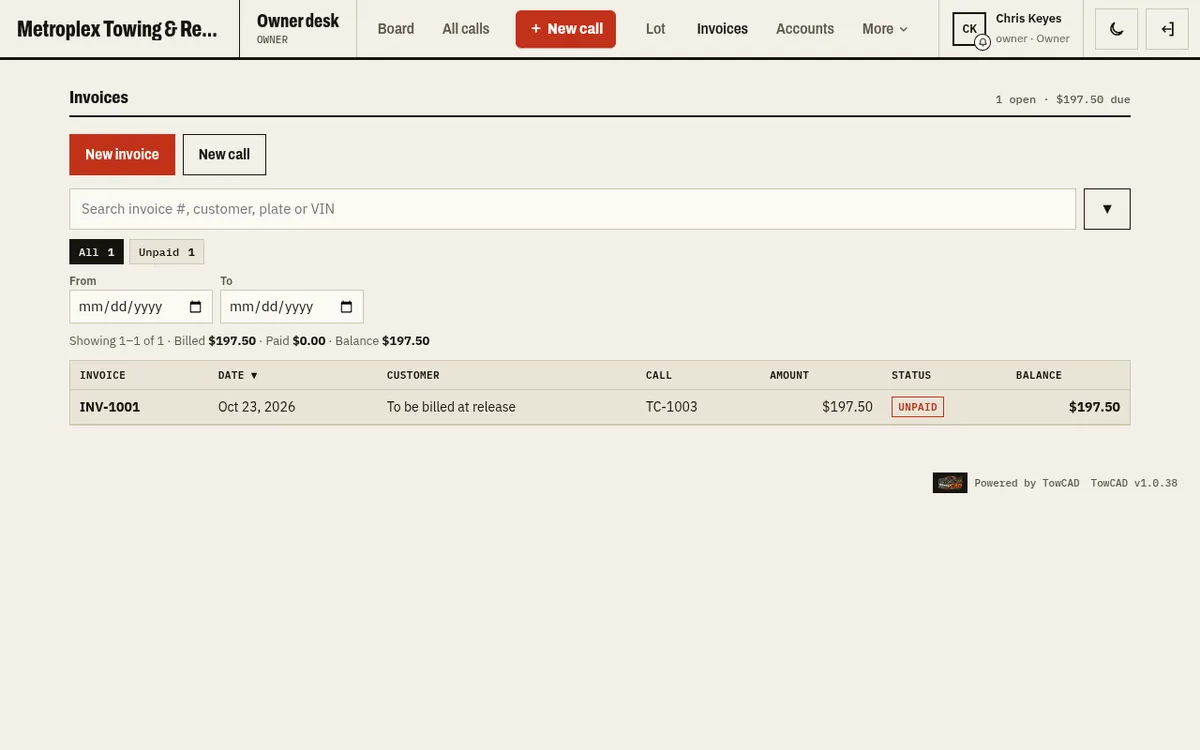Click the TowCAD v1.0.38 version text
Screen dimensions: 1200x750
pos(1134,483)
